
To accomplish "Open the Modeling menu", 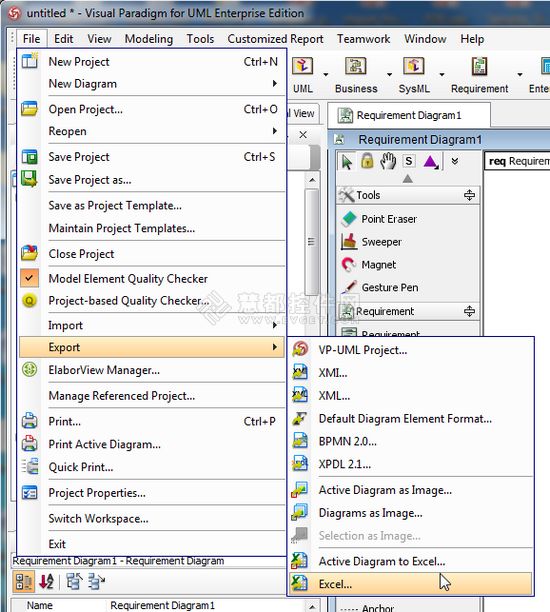I will coord(149,39).
